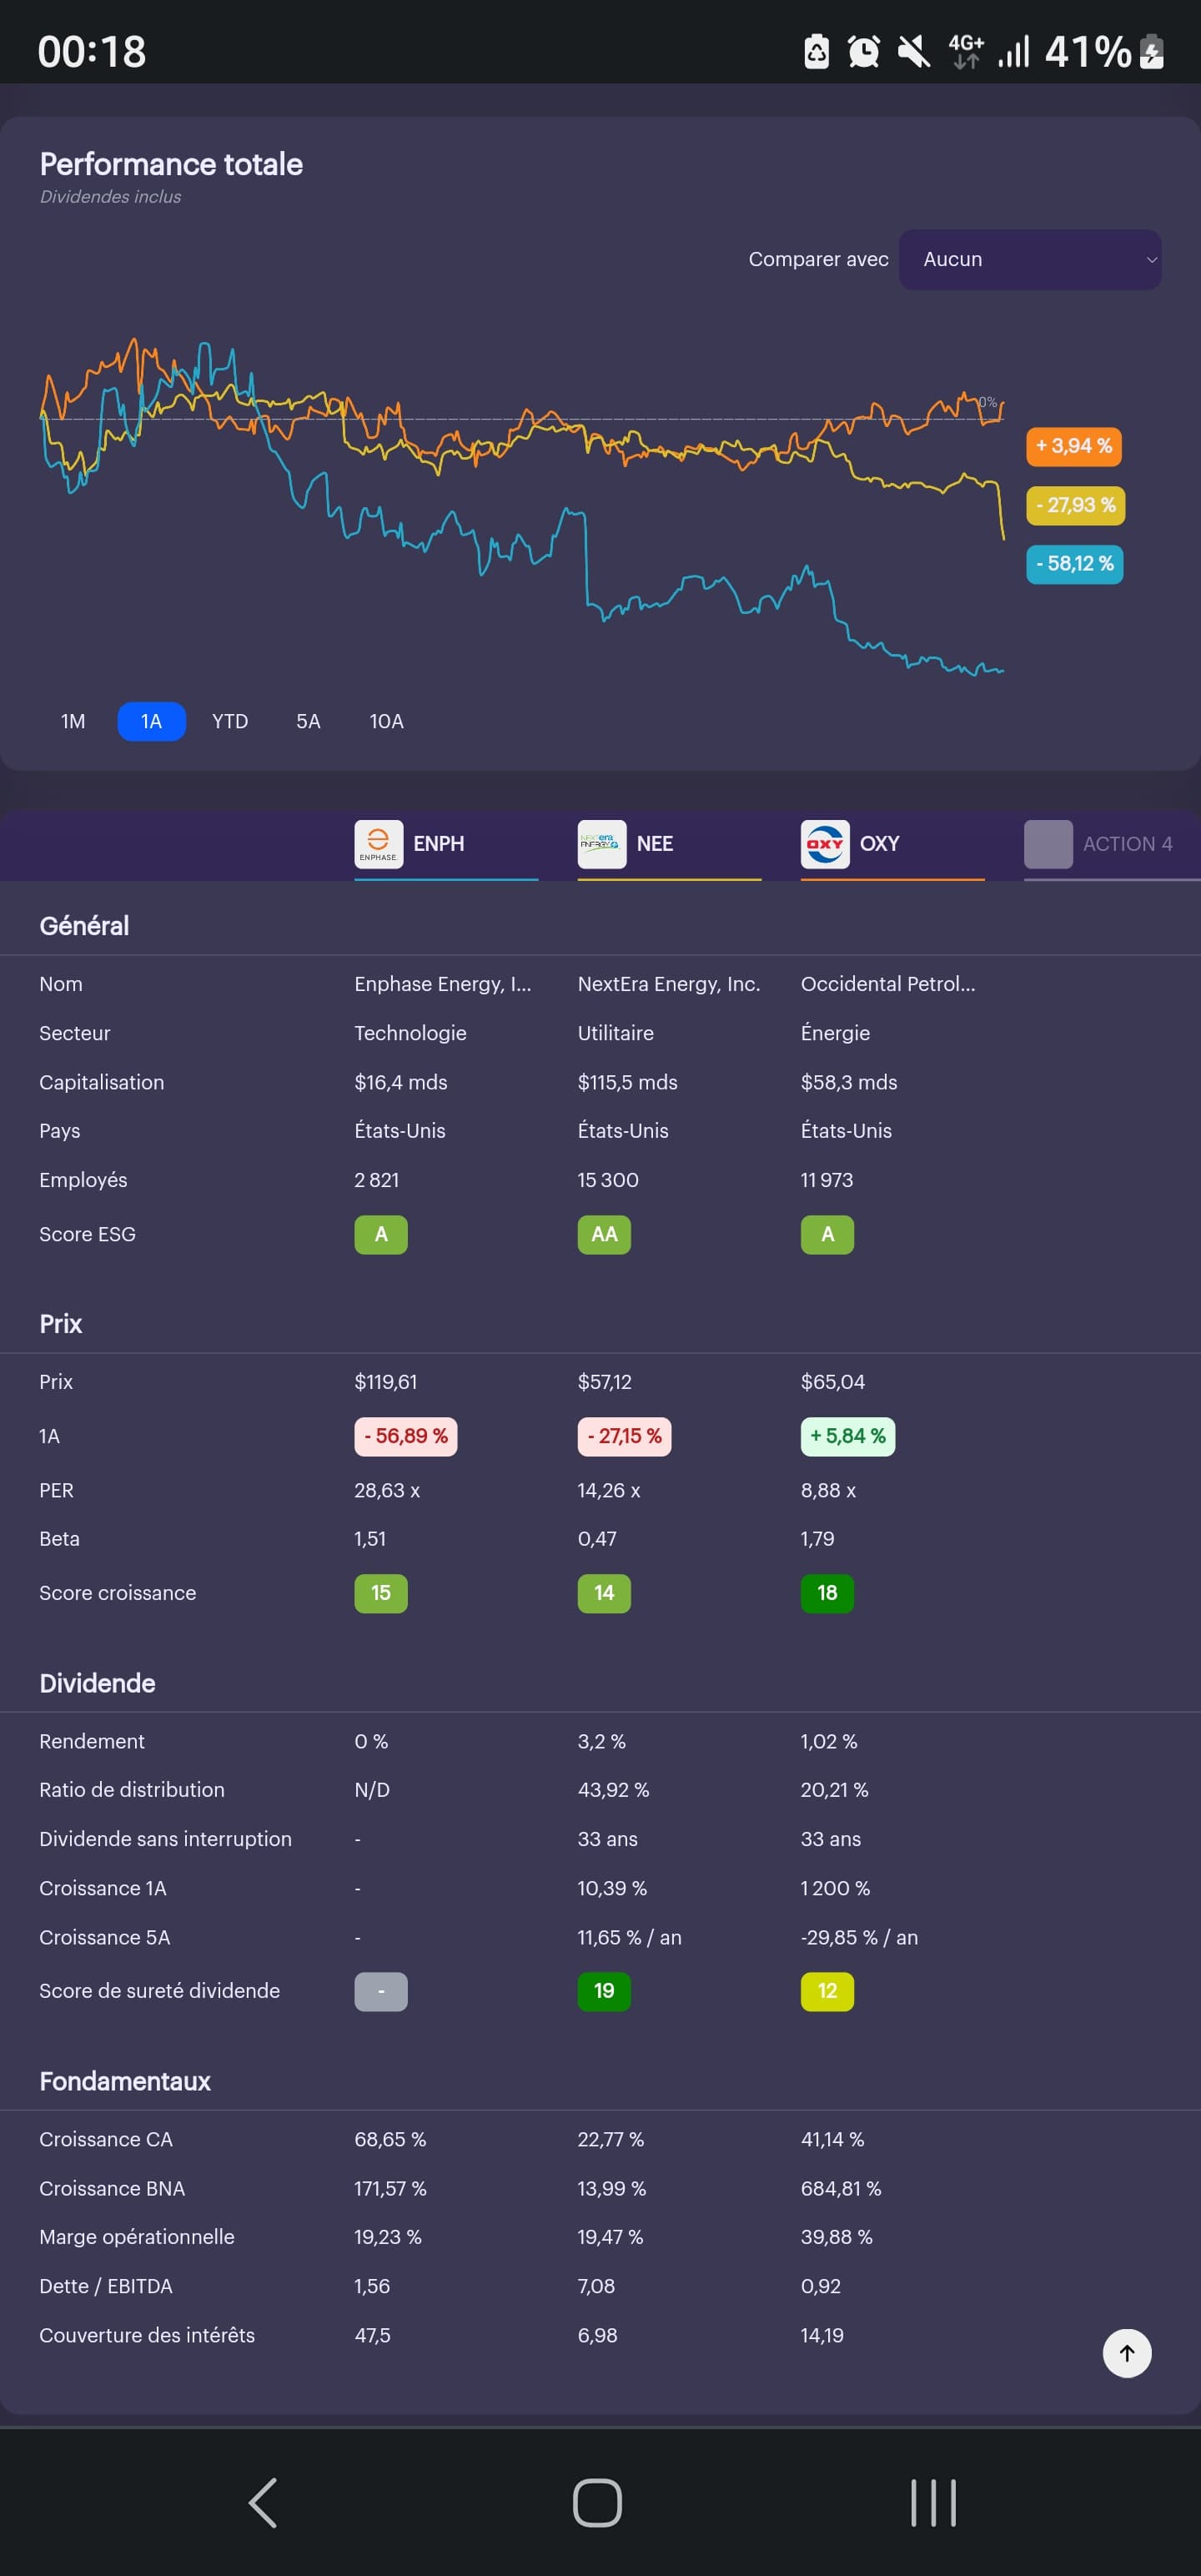Tap the 'Rendement' row label

point(92,1741)
